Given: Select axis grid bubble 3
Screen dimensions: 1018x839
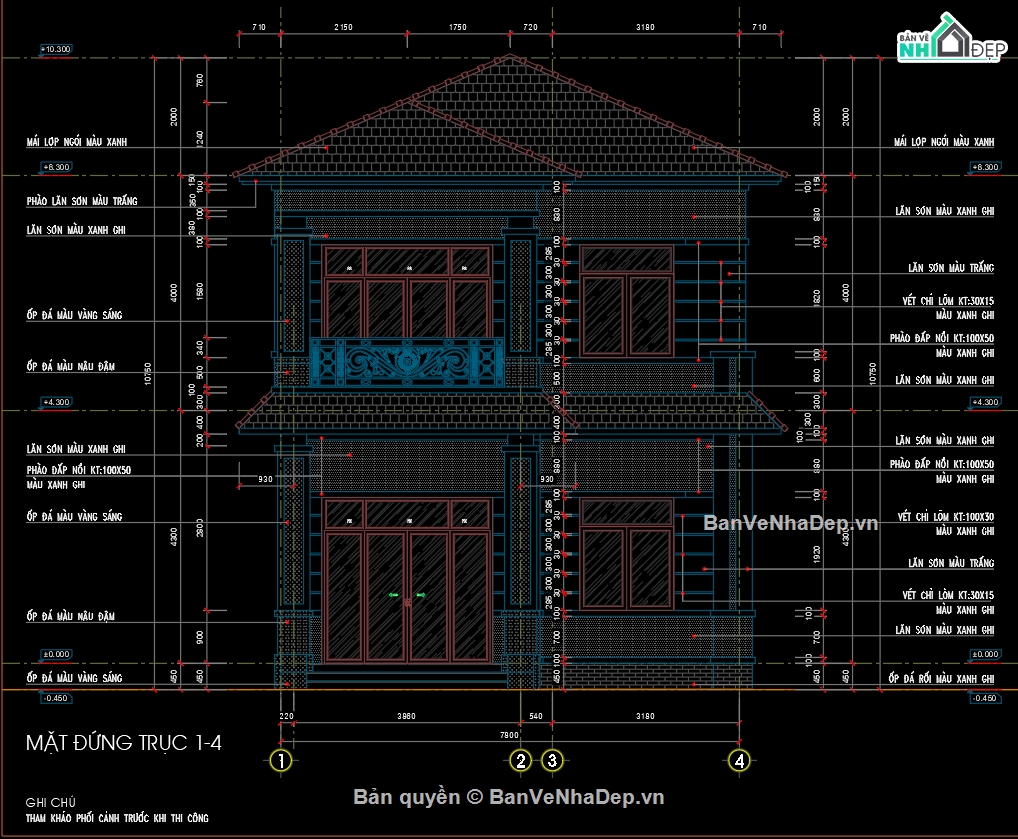Looking at the screenshot, I should [551, 760].
